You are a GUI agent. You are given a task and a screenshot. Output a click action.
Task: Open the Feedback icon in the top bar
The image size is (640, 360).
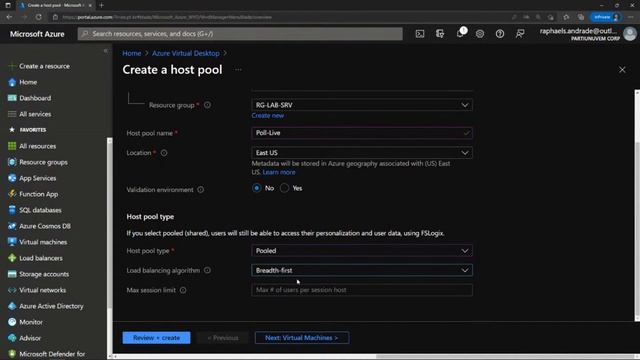tap(520, 34)
